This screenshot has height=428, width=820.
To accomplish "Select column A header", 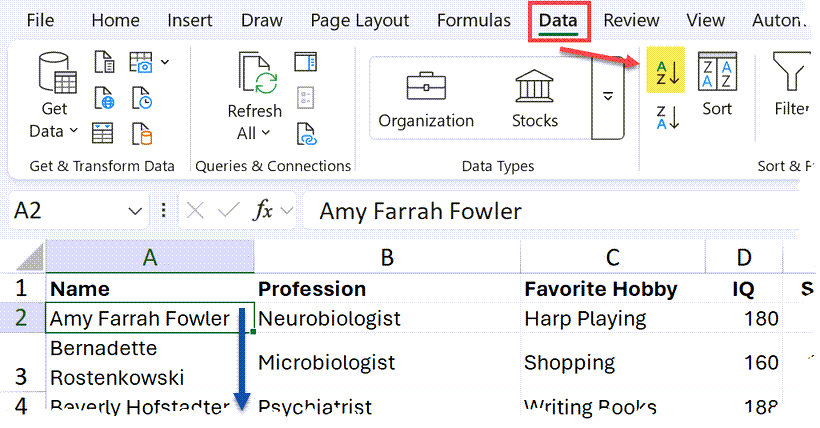I will [150, 257].
